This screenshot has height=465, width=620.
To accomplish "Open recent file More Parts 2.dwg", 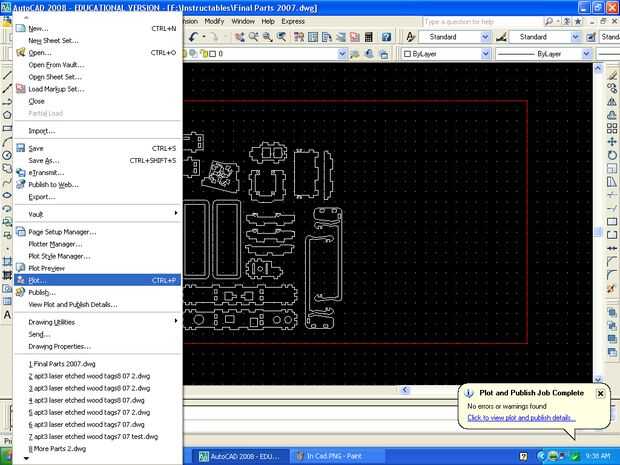I will [97, 448].
